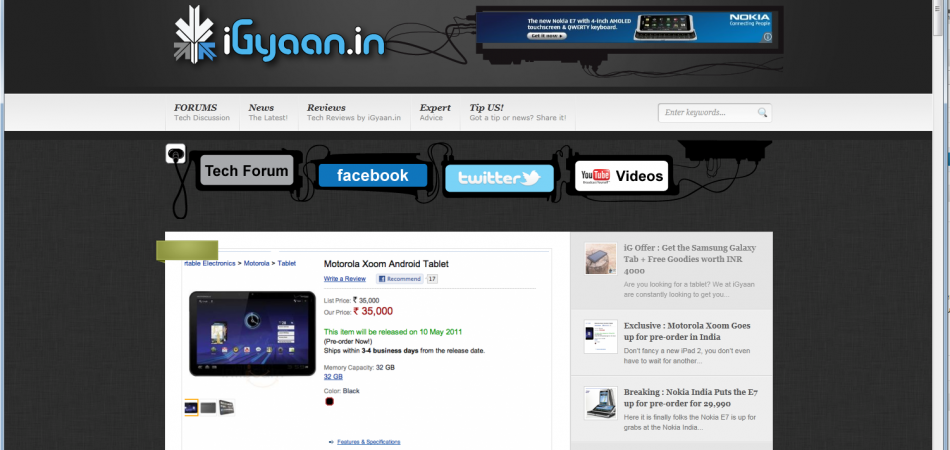Open the twitter button
The width and height of the screenshot is (950, 450).
[x=498, y=178]
